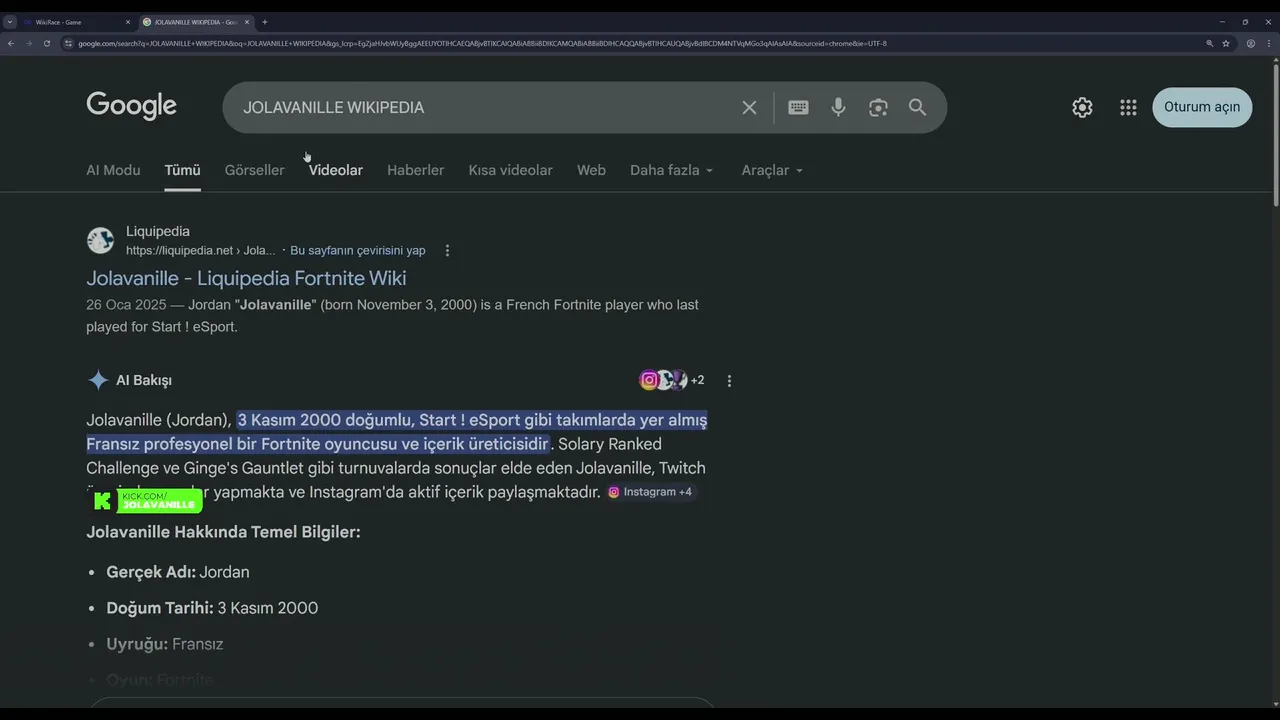The image size is (1280, 720).
Task: Submit search with the magnifier icon
Action: [x=917, y=107]
